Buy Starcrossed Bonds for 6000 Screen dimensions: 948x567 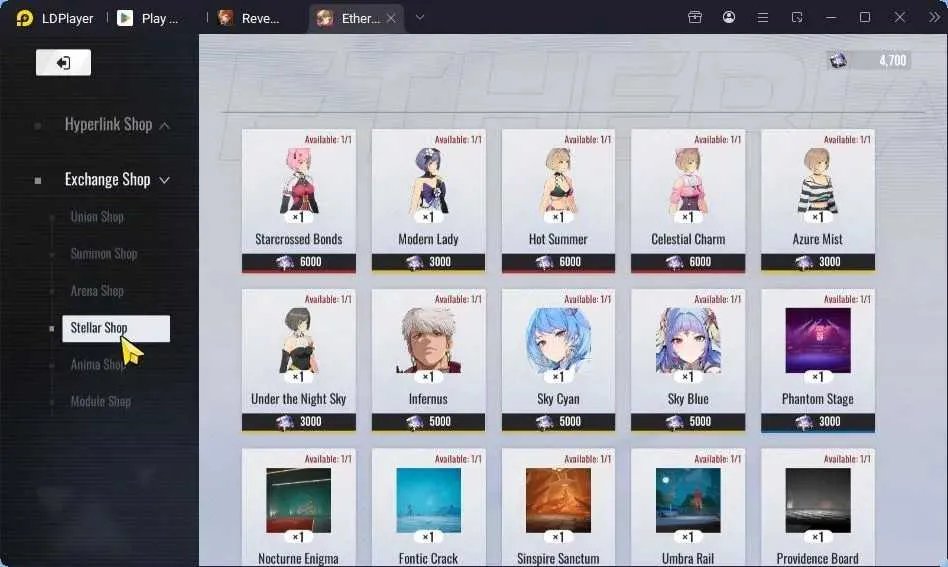299,262
